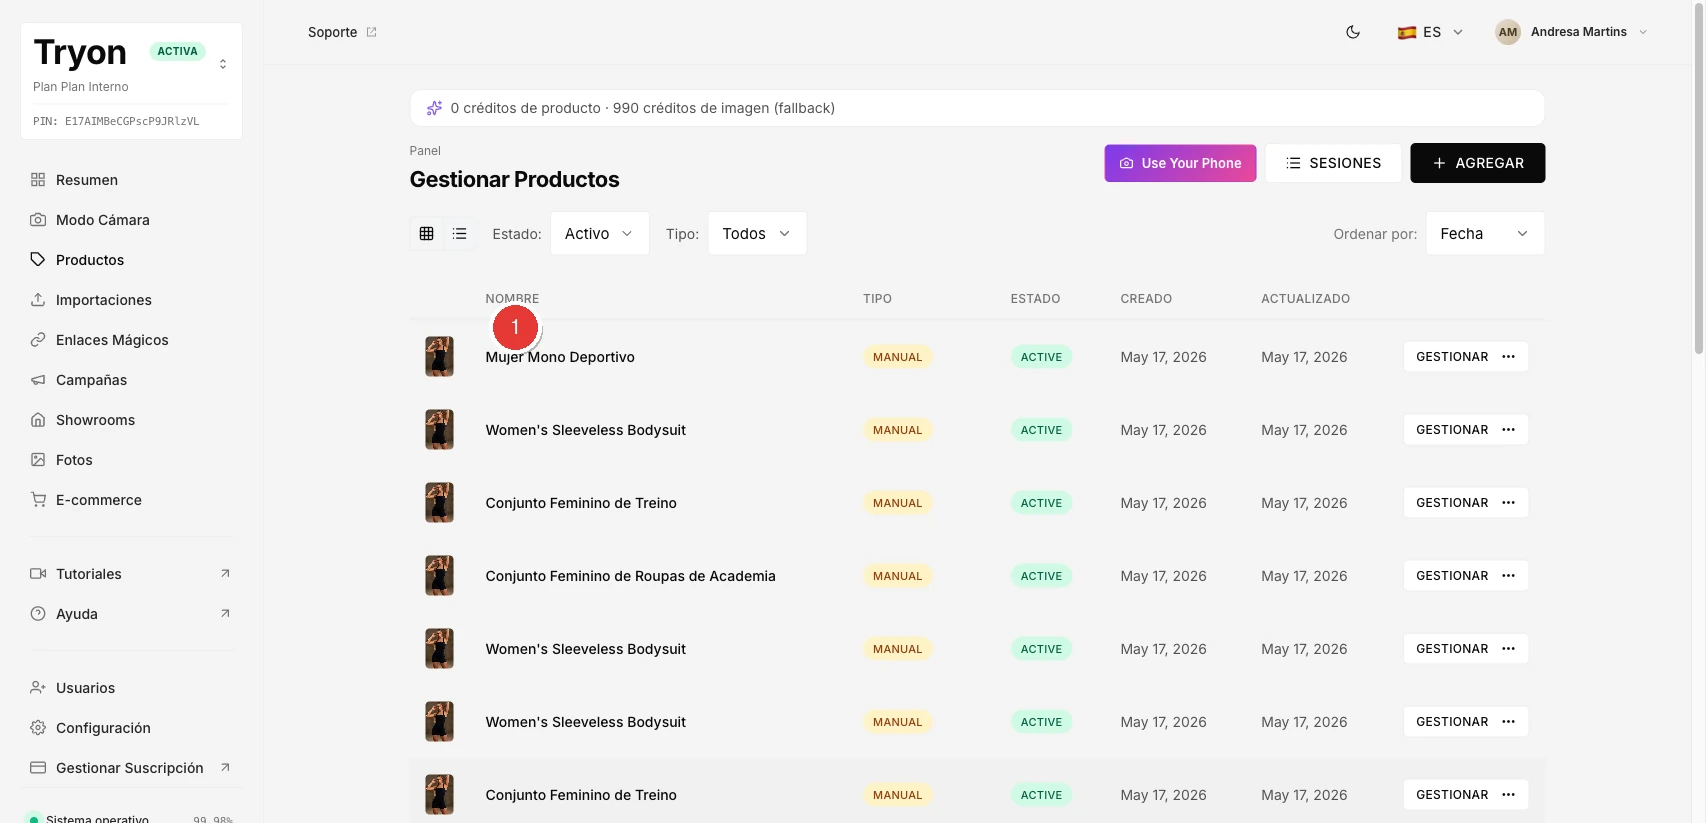Click the Campañas megaphone icon
The image size is (1706, 823).
(x=38, y=380)
